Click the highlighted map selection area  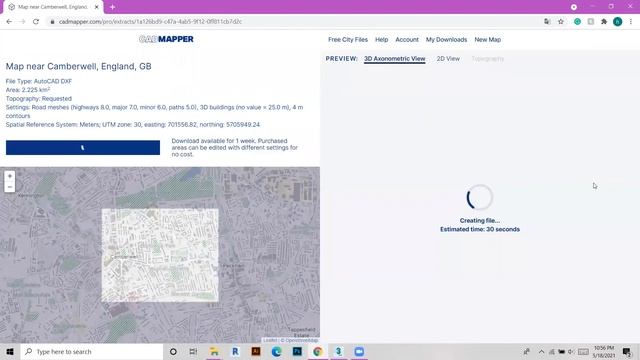coord(160,255)
